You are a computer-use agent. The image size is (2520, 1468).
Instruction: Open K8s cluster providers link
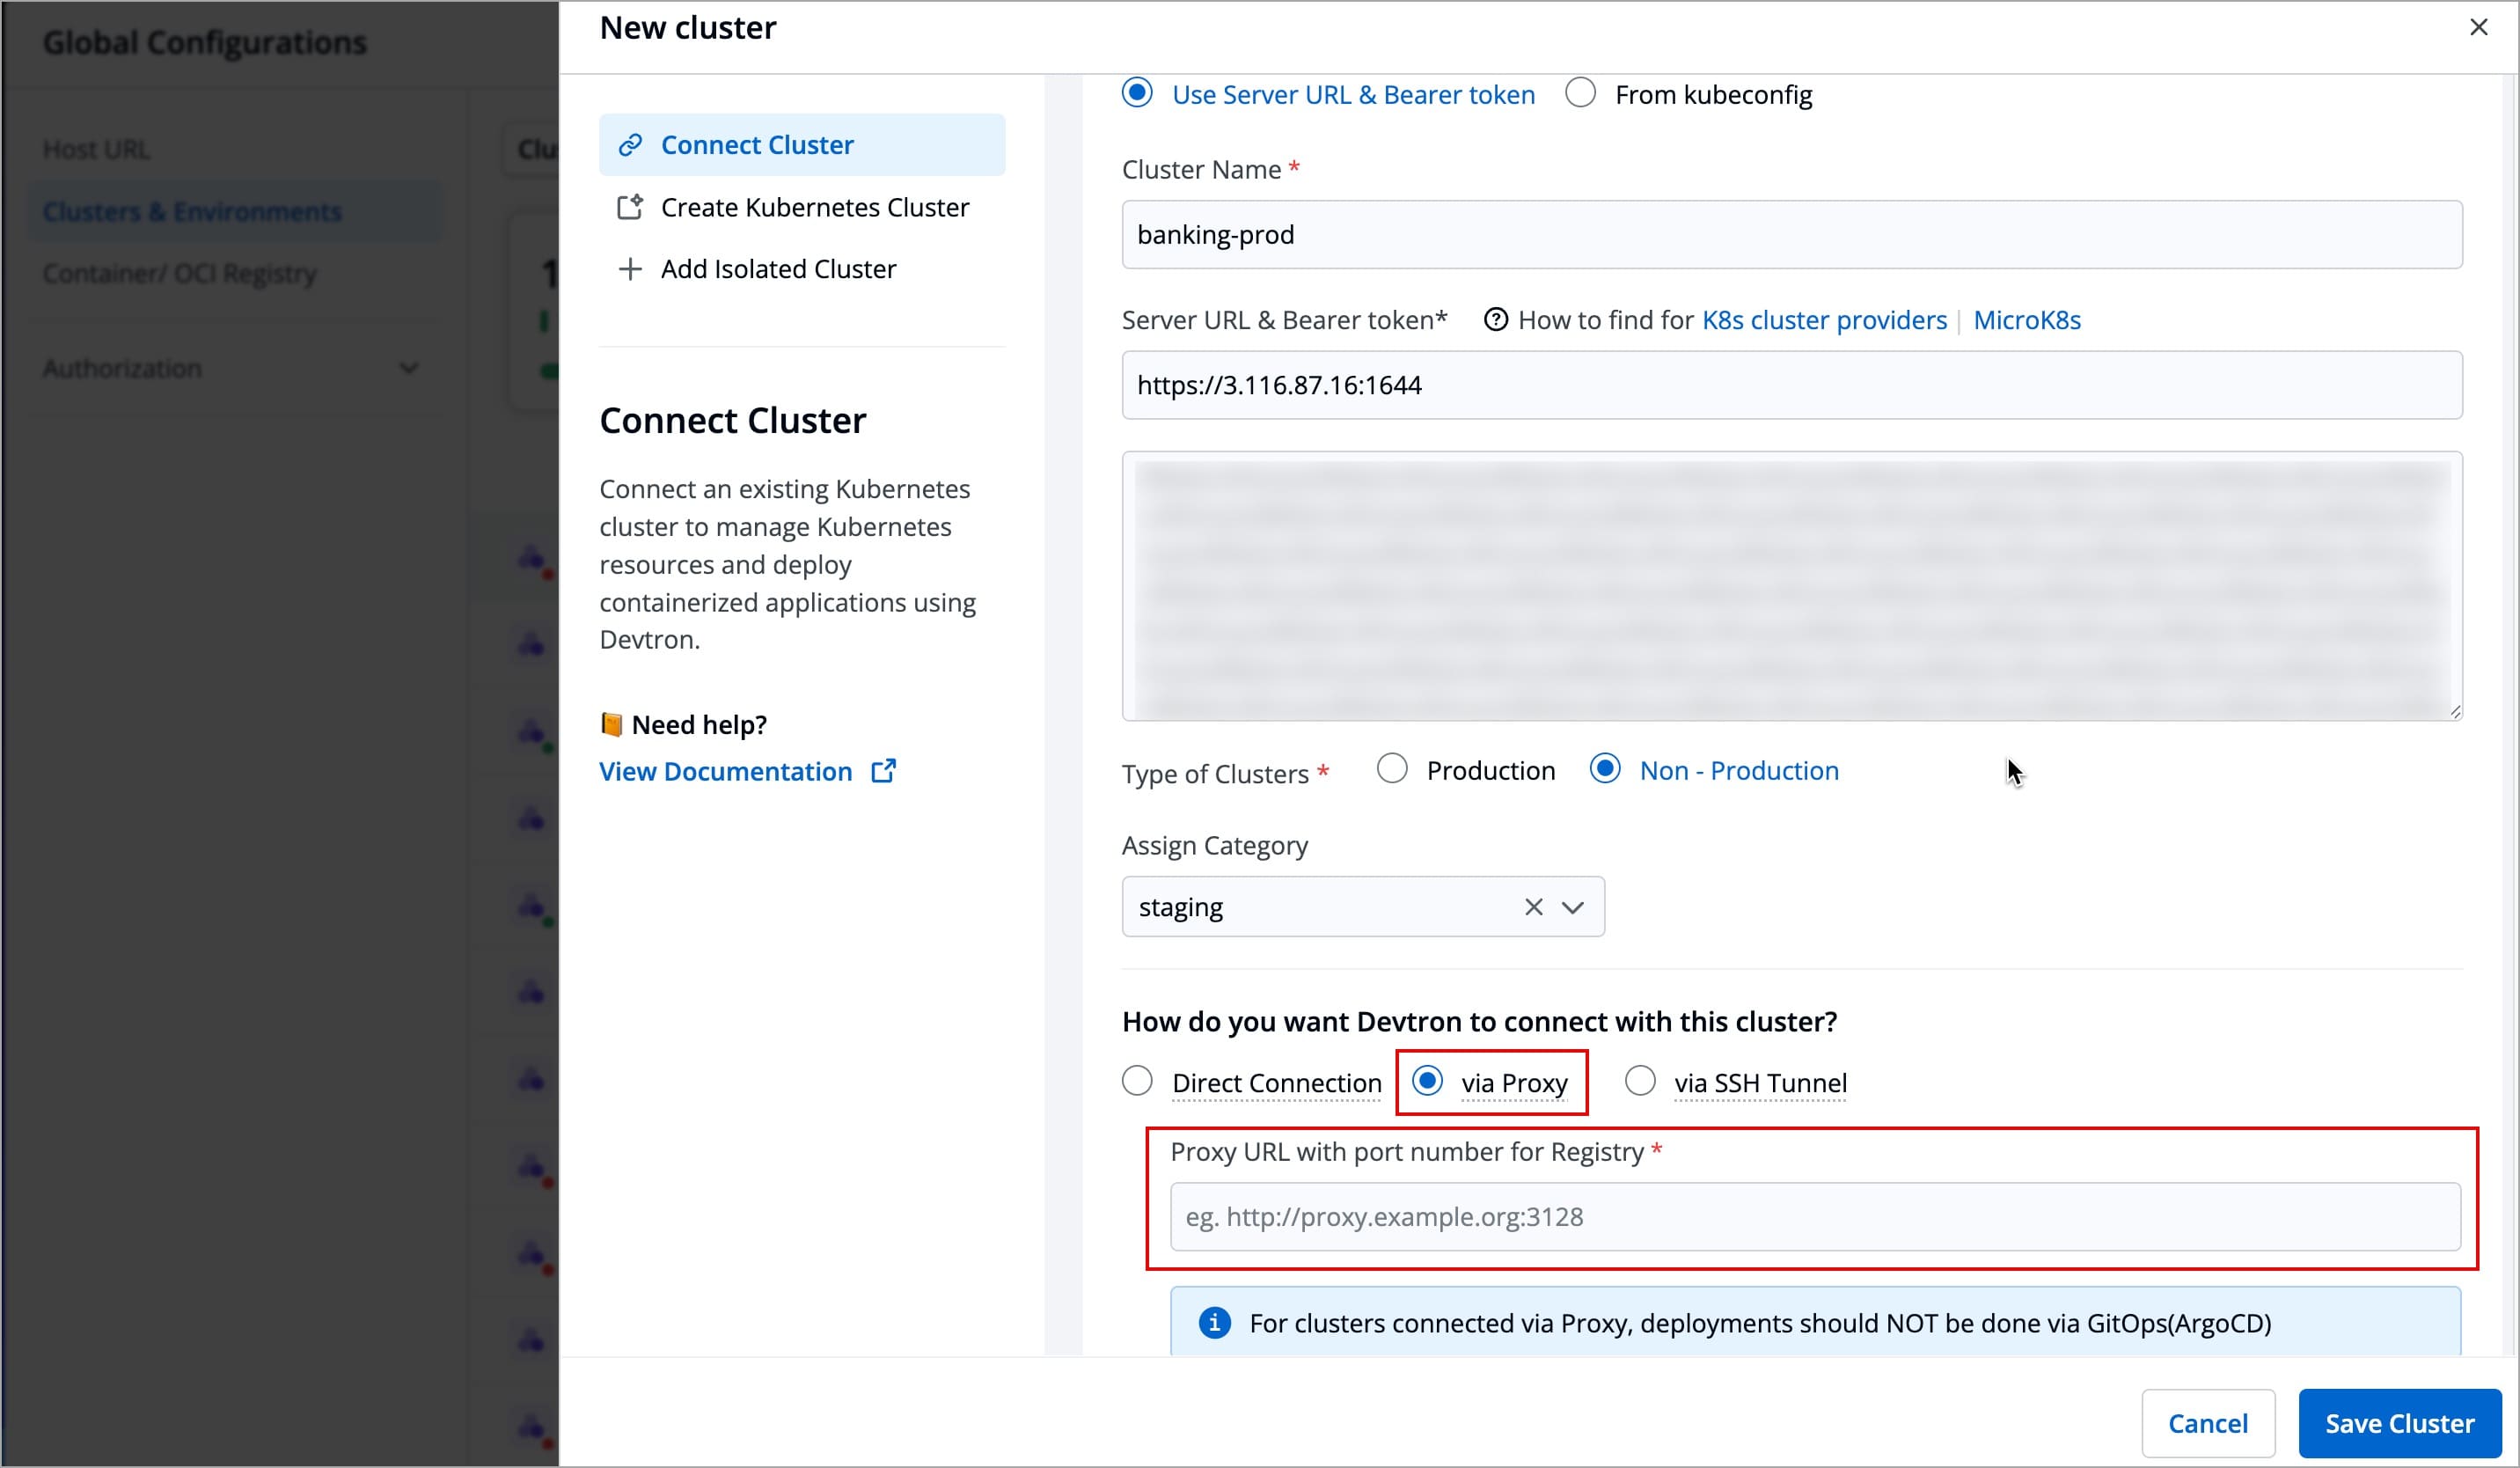pos(1824,320)
